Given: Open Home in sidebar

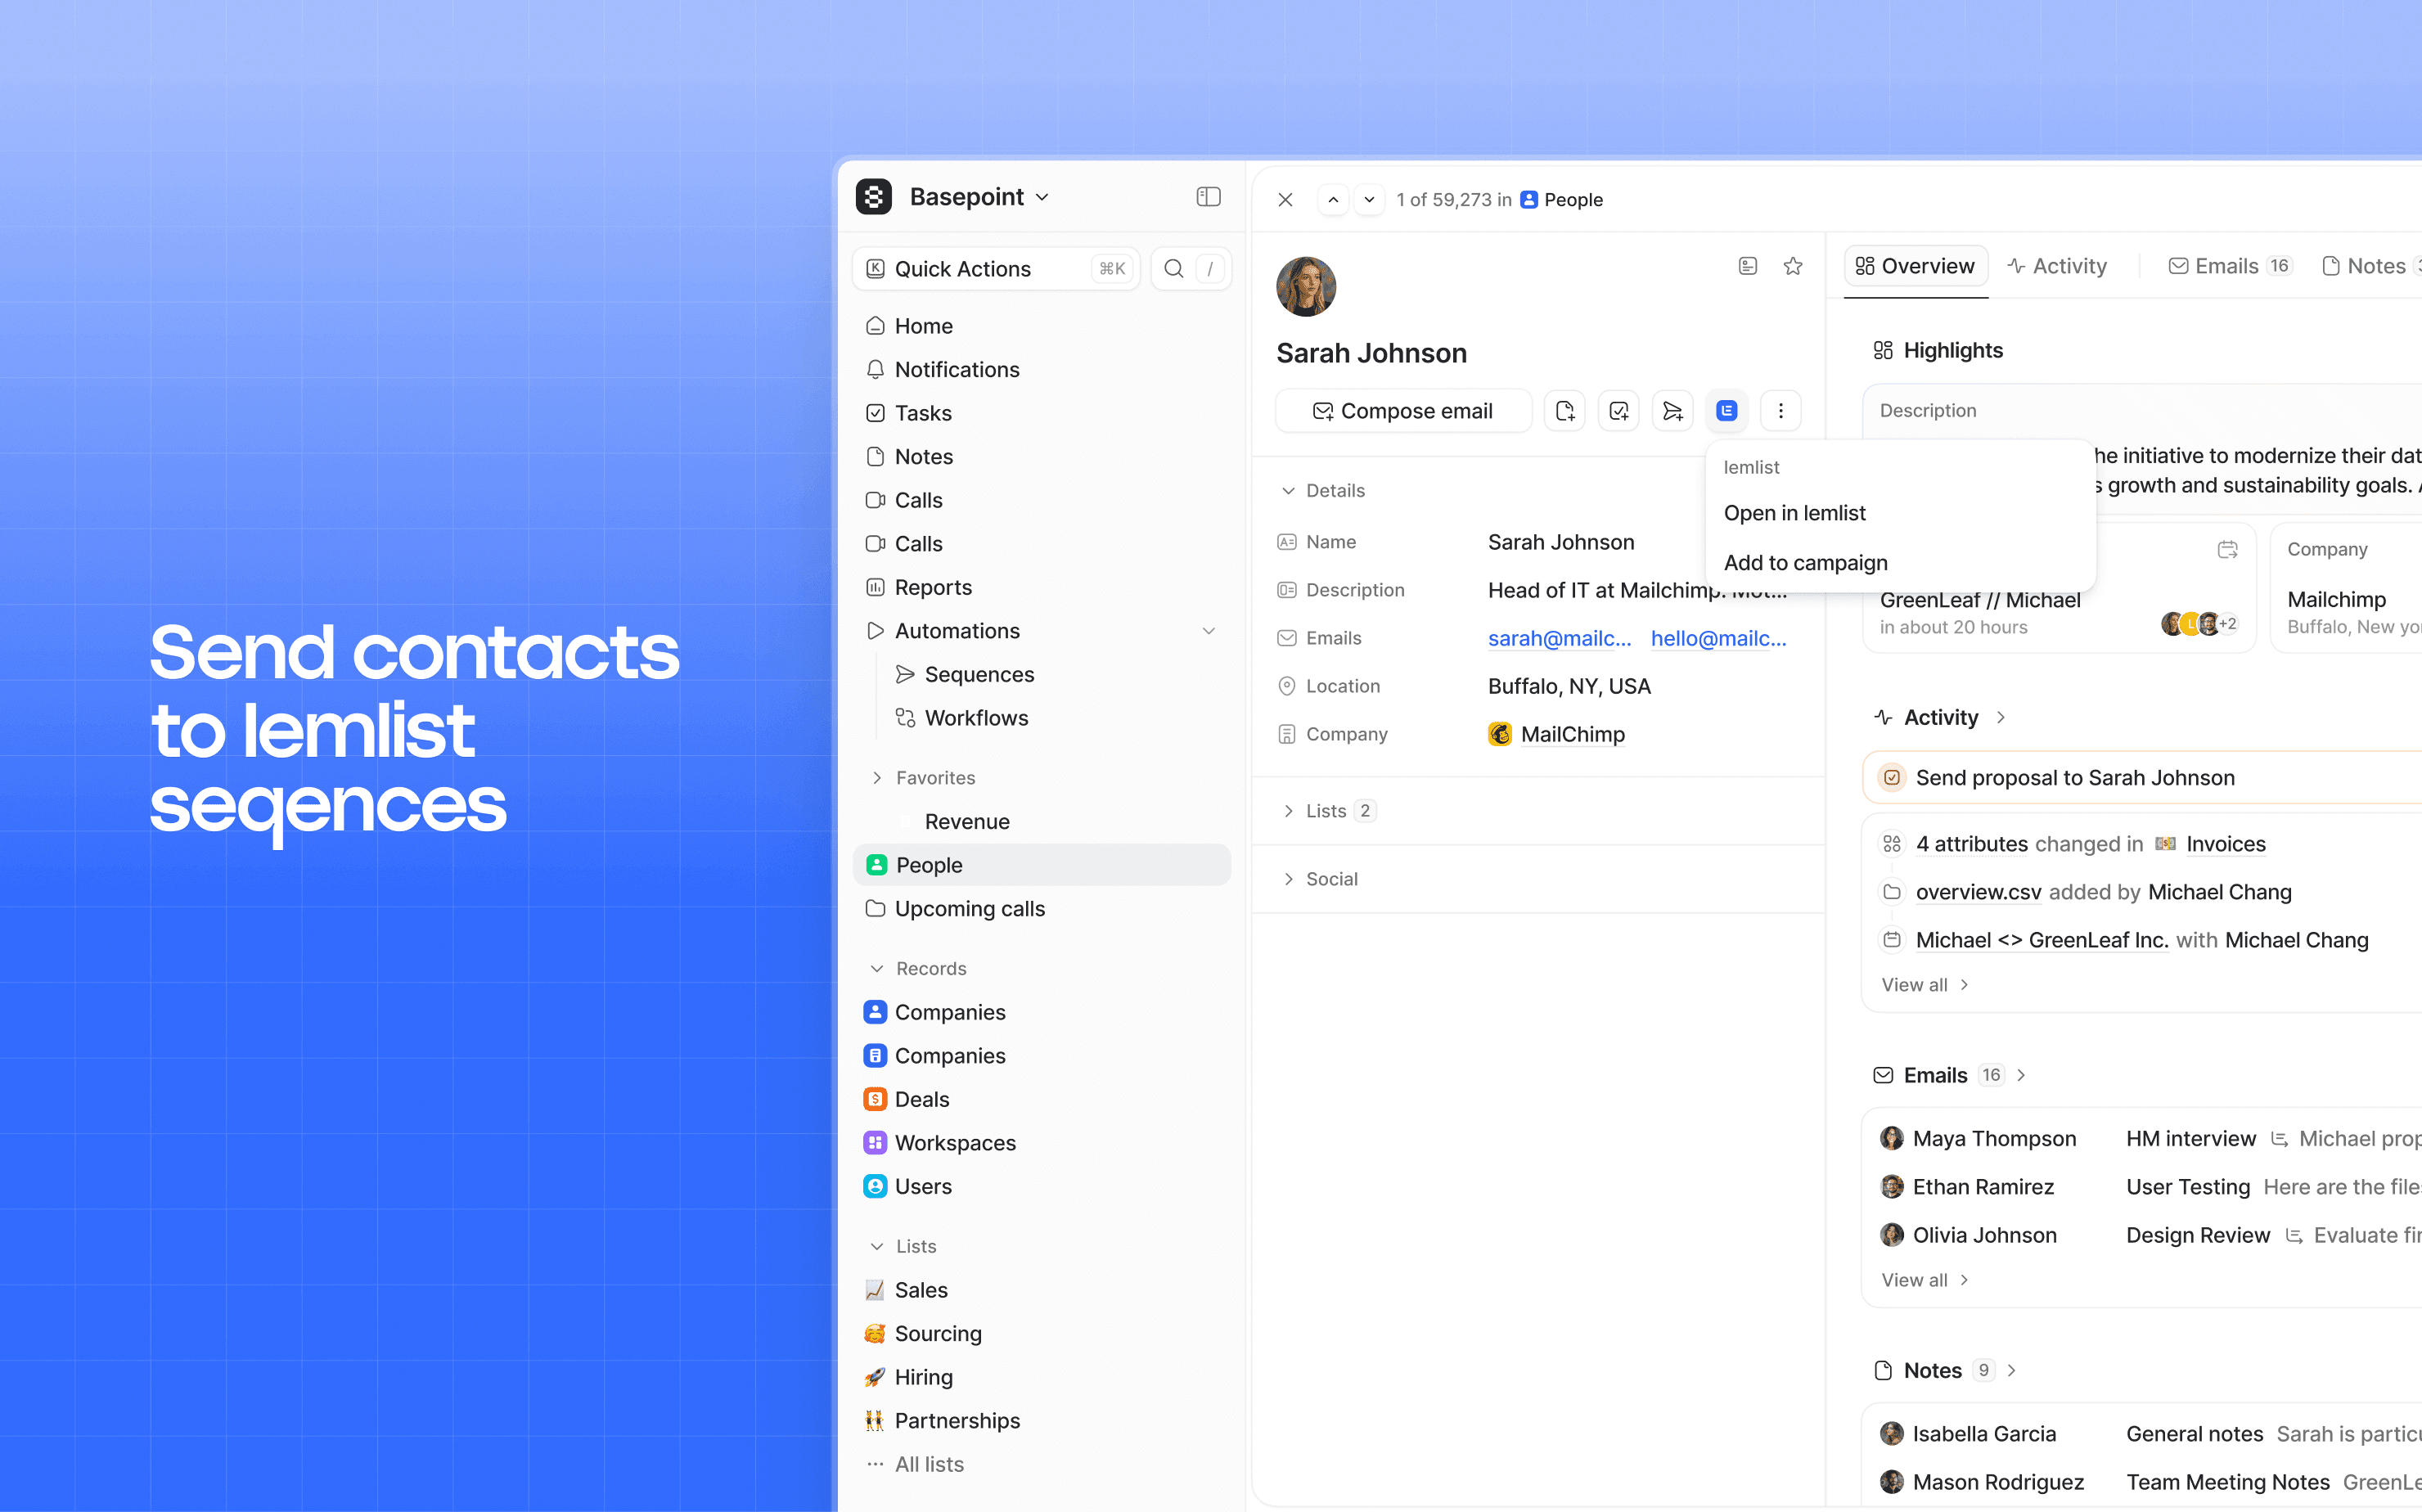Looking at the screenshot, I should click(x=1041, y=326).
